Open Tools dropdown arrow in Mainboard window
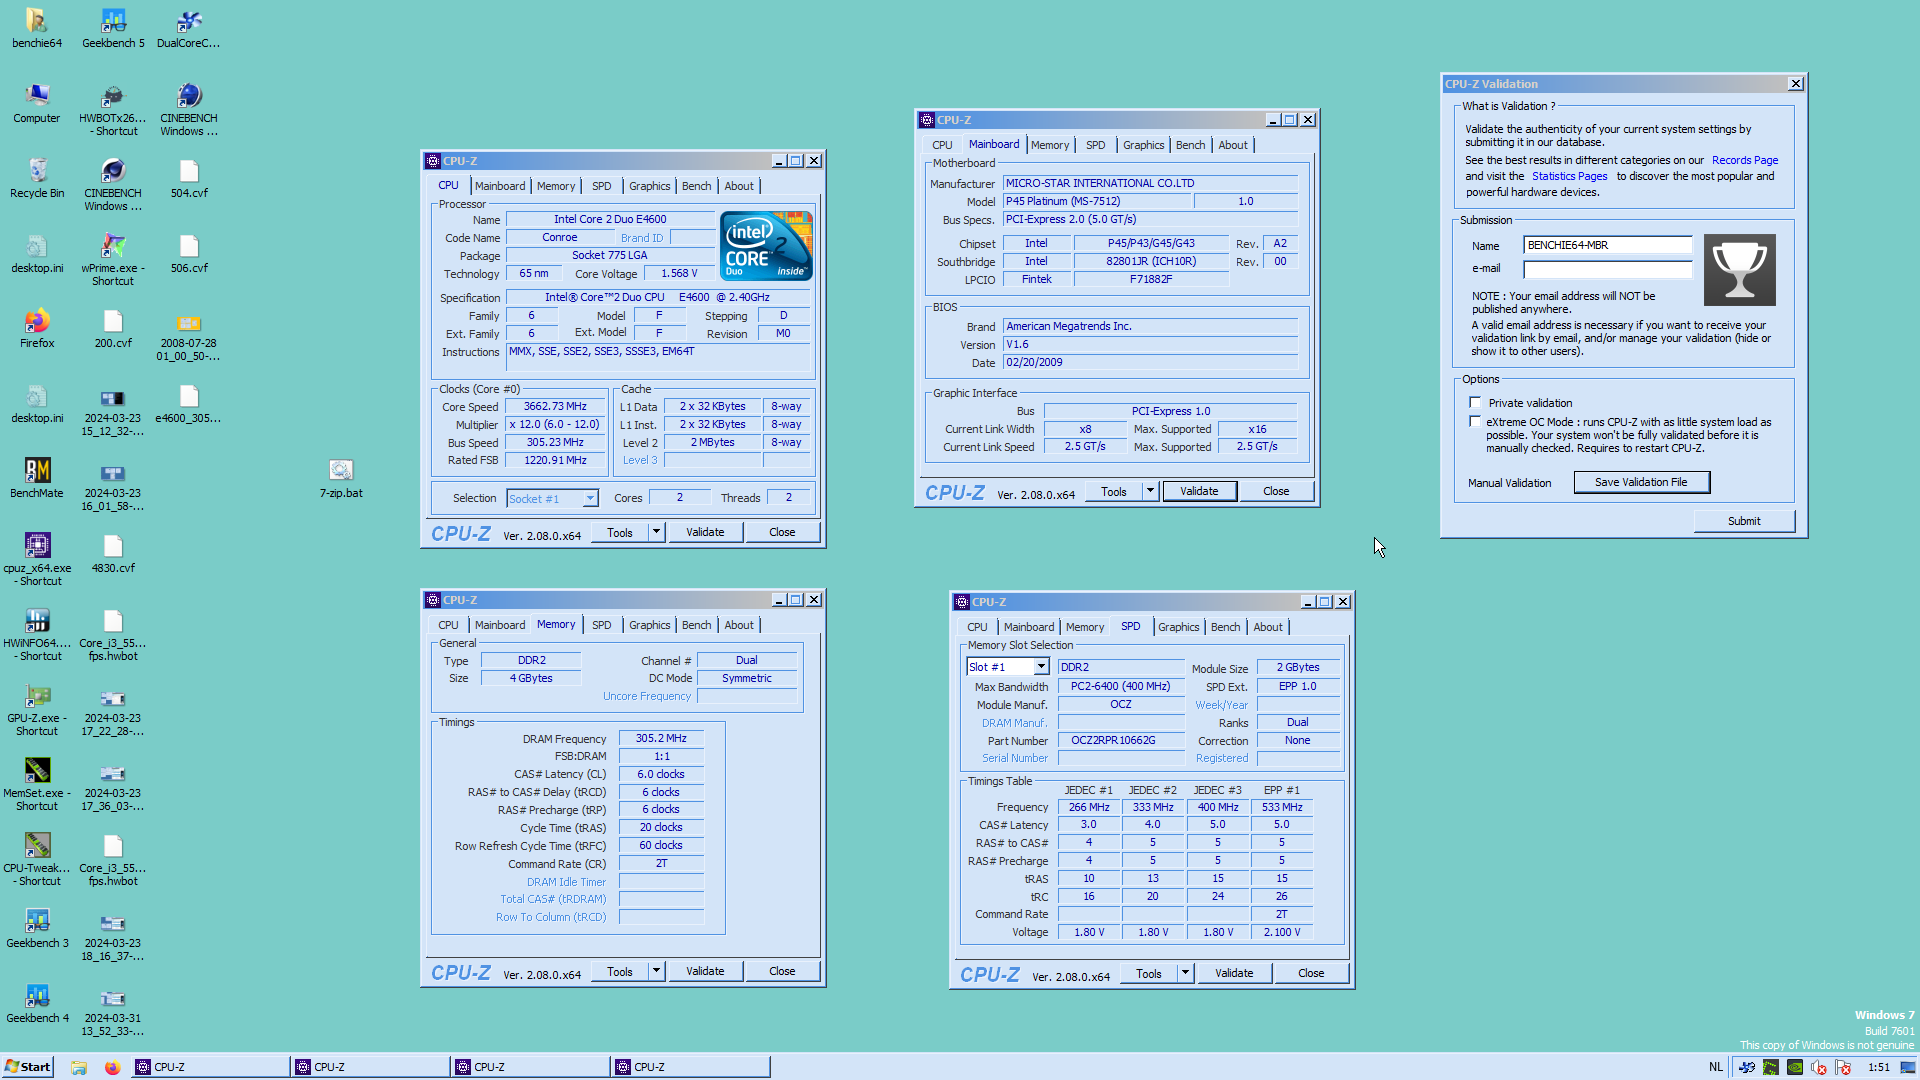1920x1080 pixels. click(1151, 491)
